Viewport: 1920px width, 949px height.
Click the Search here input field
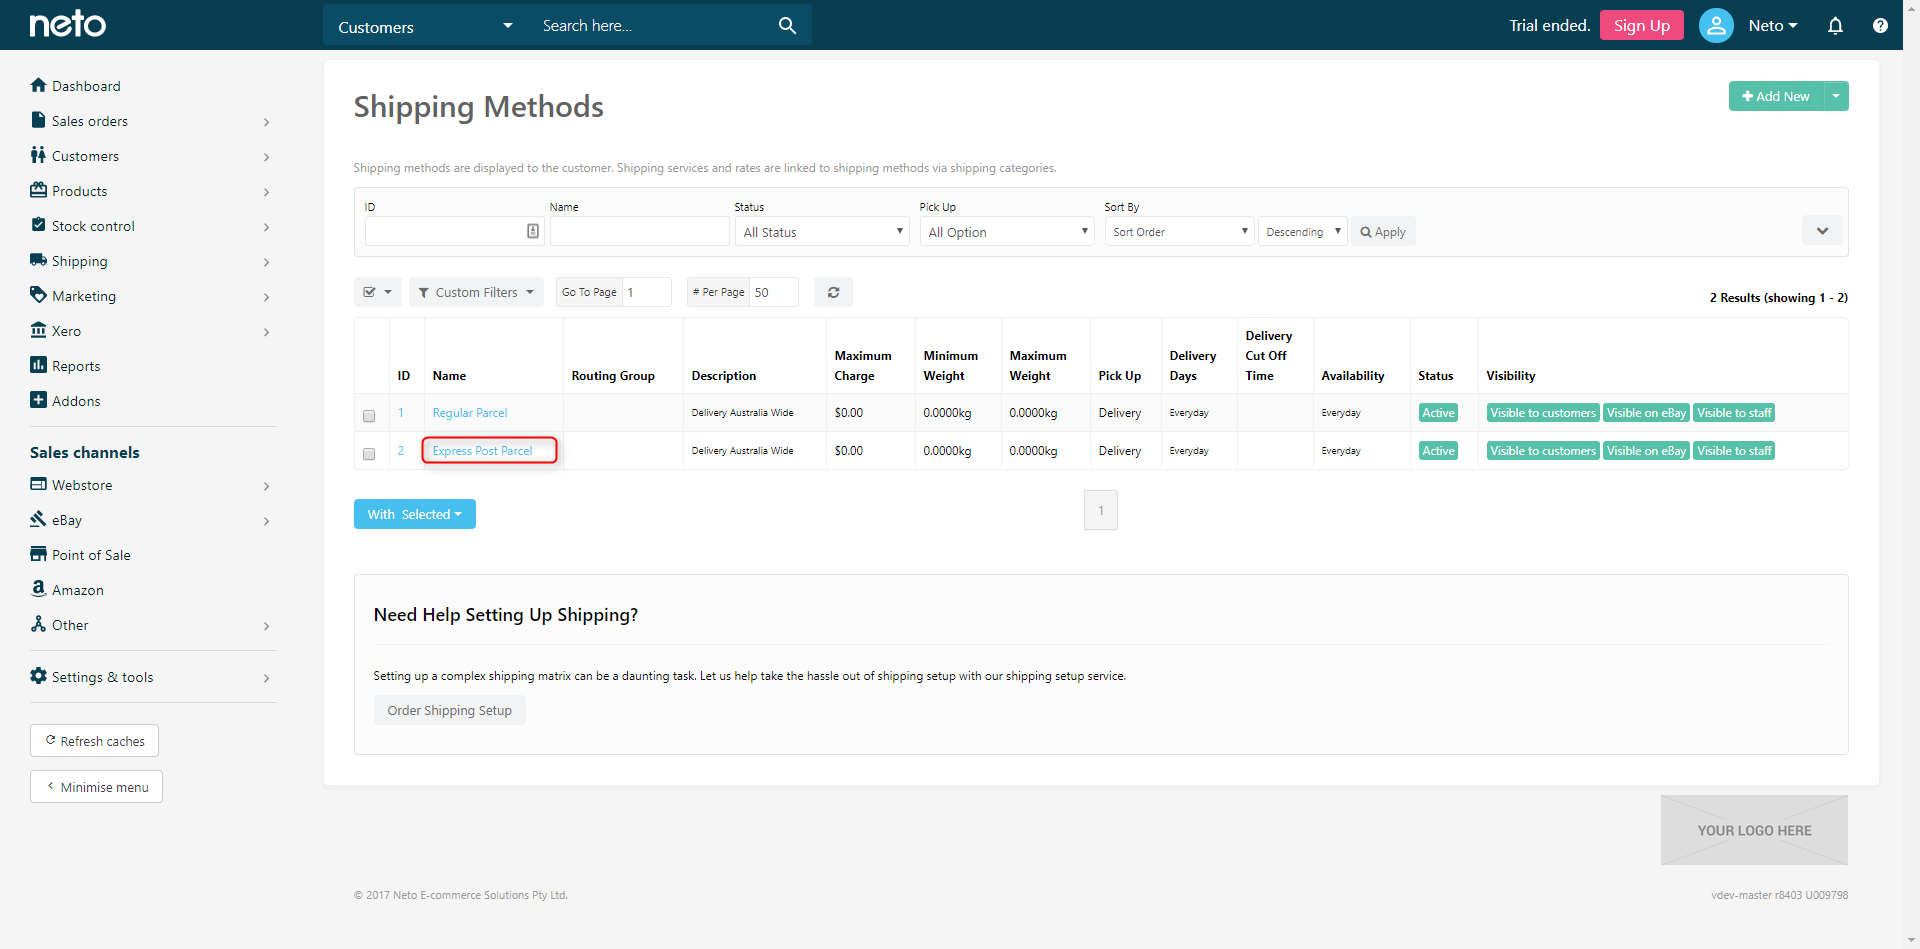[650, 26]
